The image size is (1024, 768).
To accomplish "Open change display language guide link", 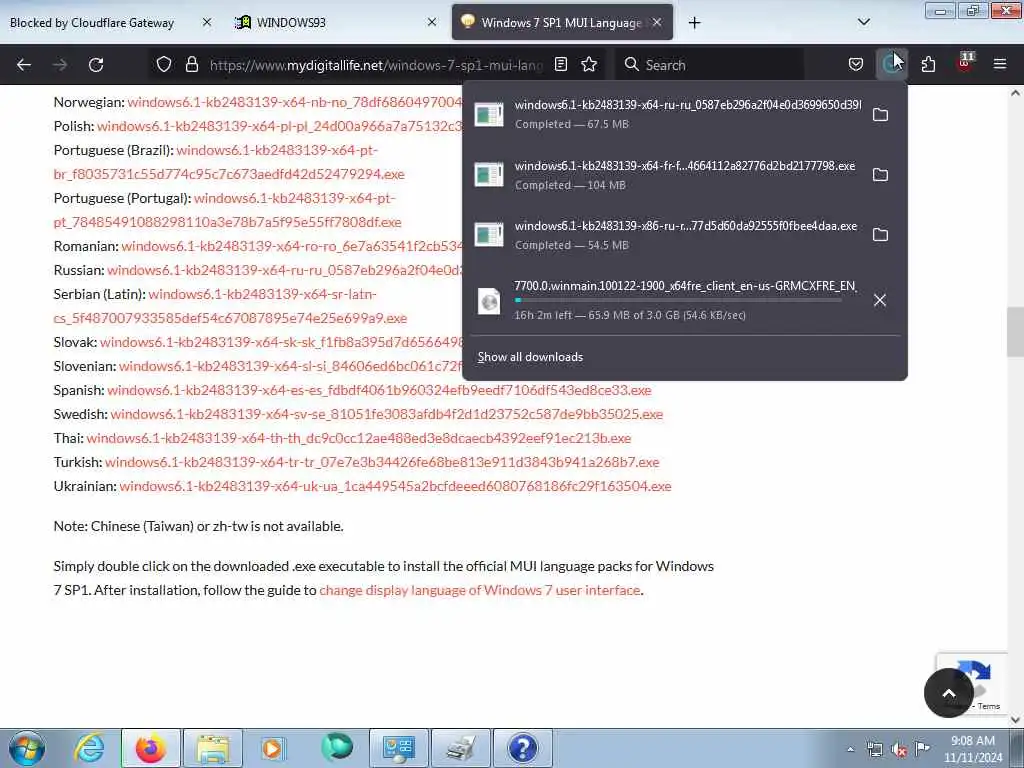I will point(480,590).
